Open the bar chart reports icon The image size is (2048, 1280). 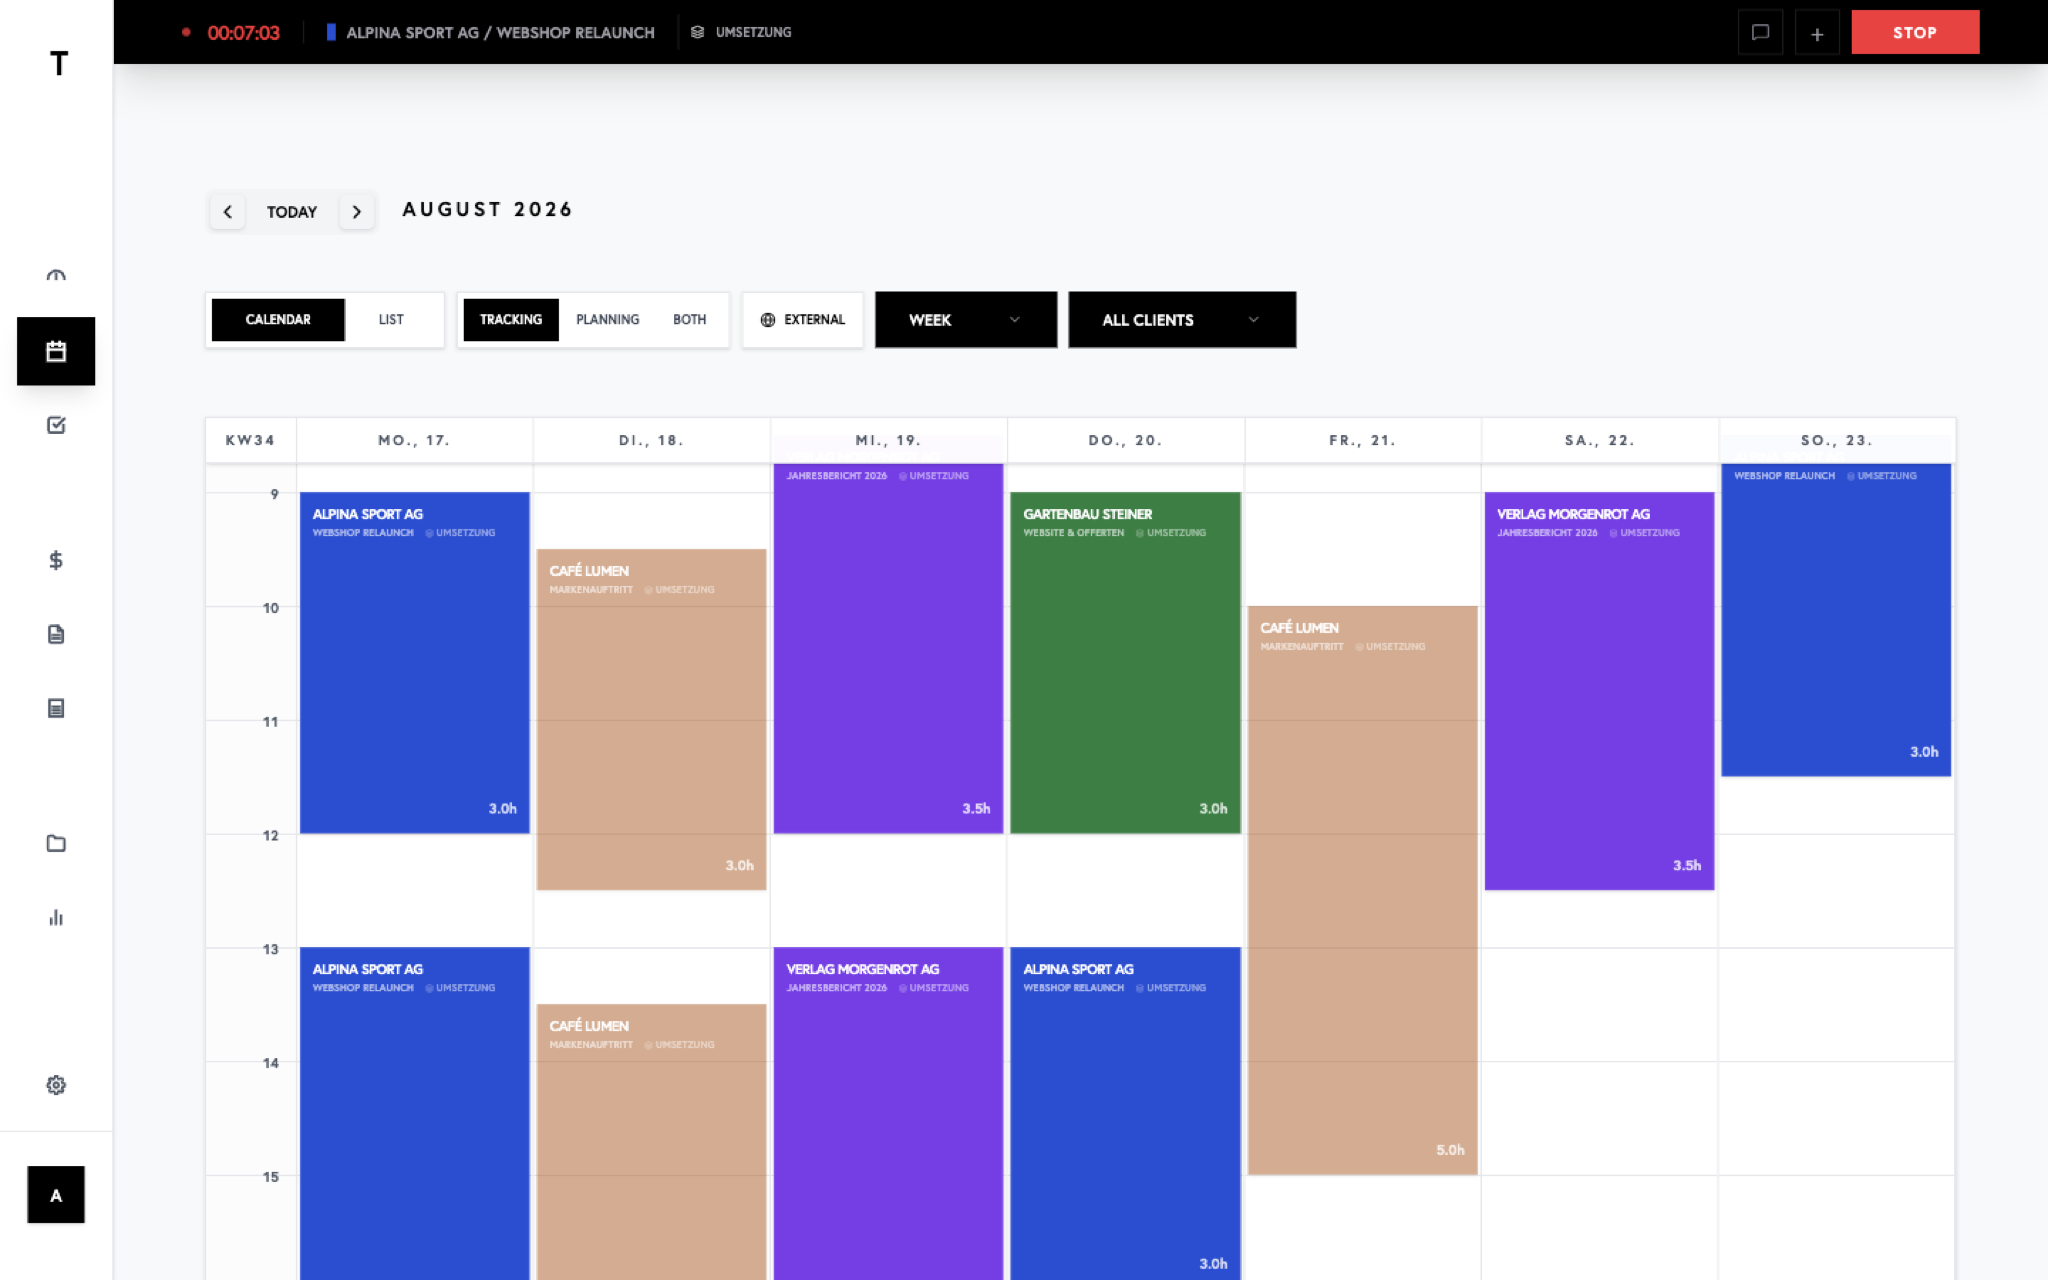tap(56, 917)
